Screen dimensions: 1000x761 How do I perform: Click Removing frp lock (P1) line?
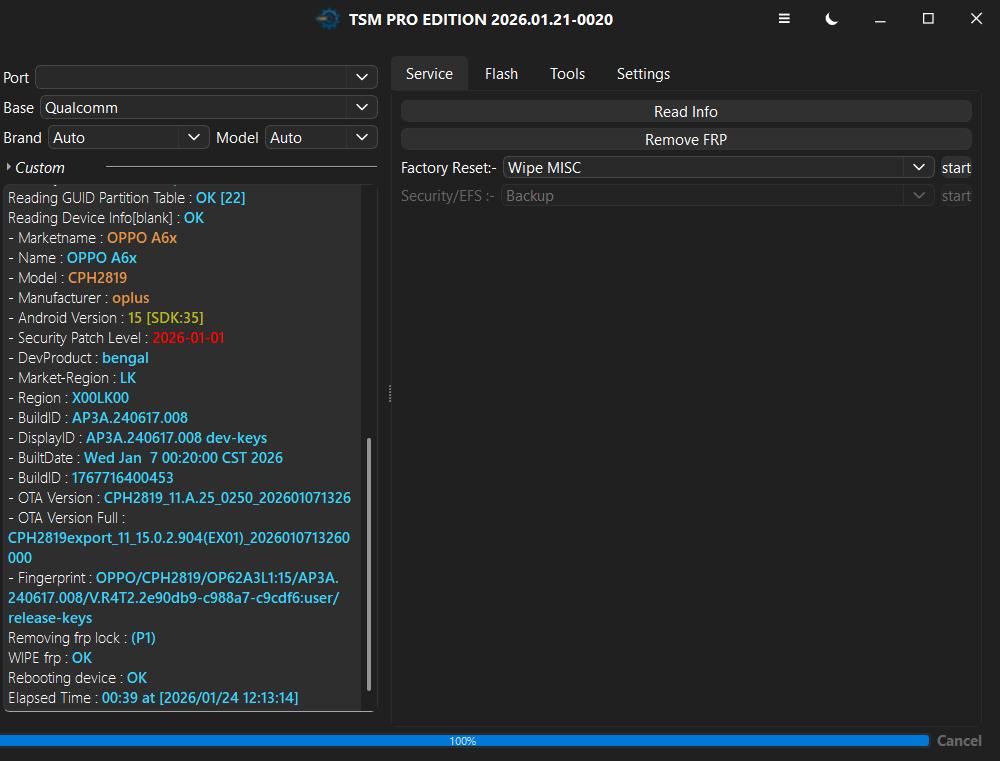coord(82,637)
